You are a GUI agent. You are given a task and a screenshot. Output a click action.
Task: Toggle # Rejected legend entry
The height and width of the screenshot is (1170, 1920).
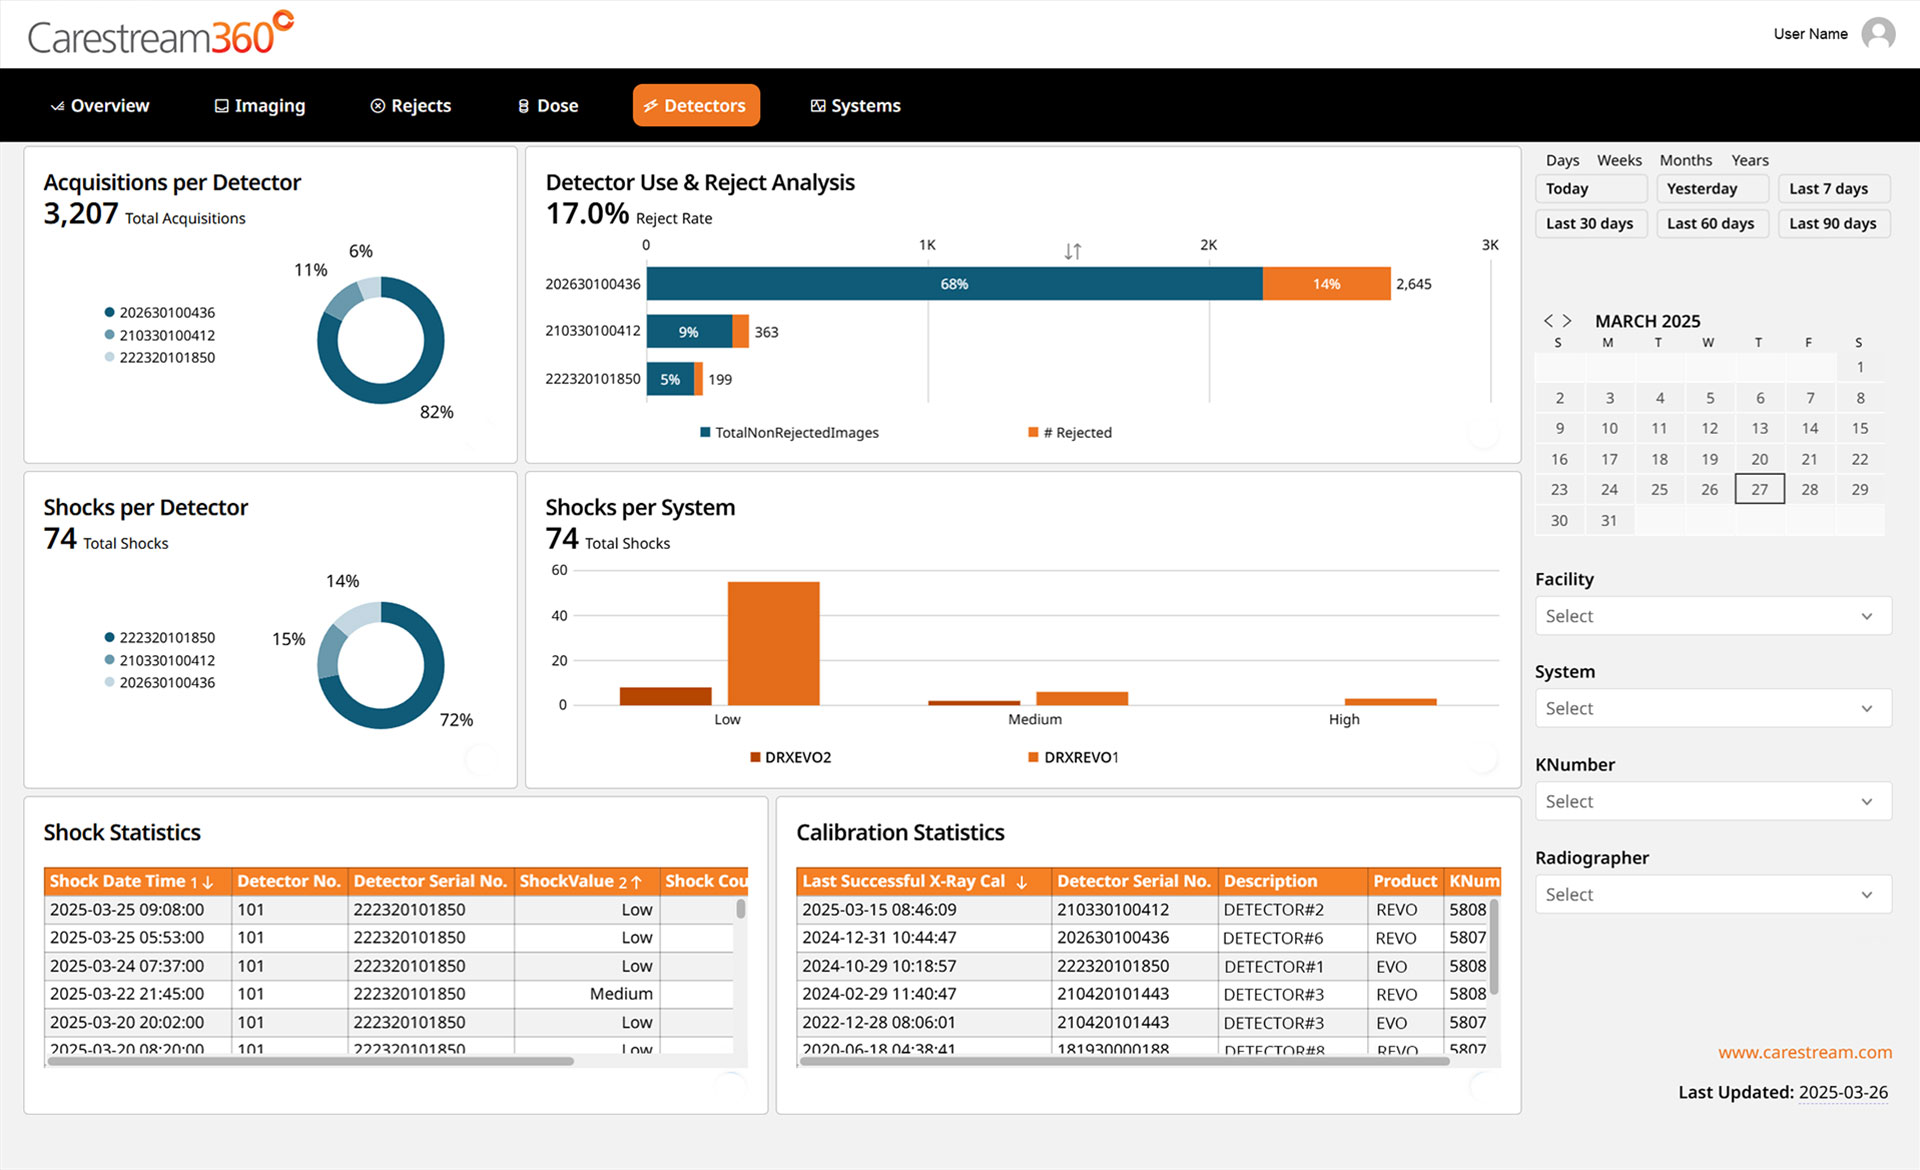[1070, 433]
